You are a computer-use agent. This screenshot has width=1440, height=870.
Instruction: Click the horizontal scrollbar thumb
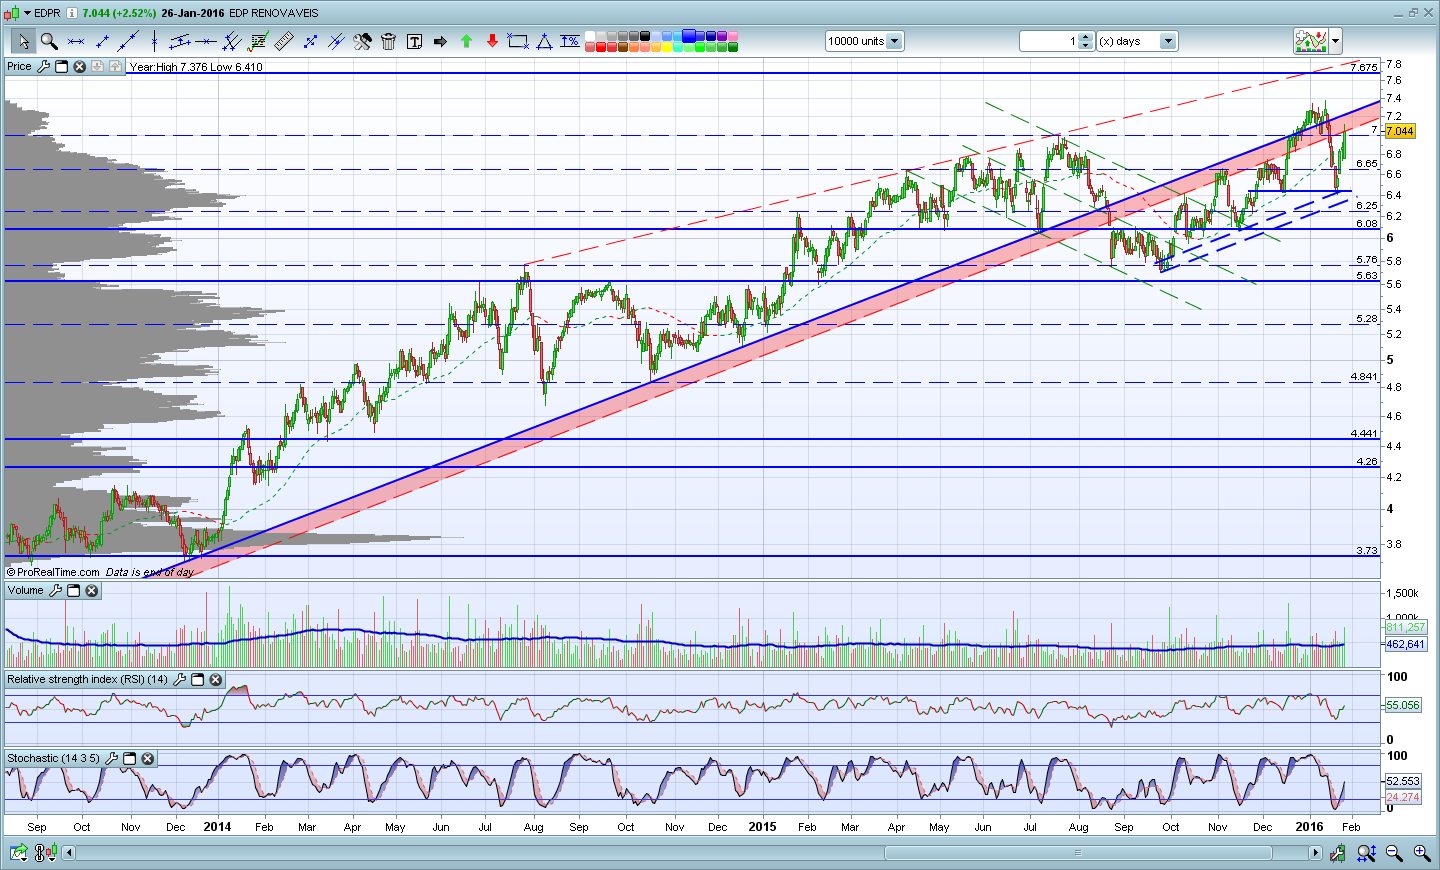(x=1078, y=853)
